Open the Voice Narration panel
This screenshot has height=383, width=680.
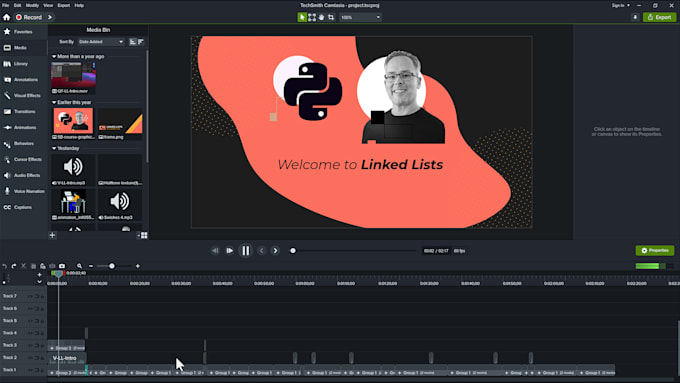click(23, 191)
